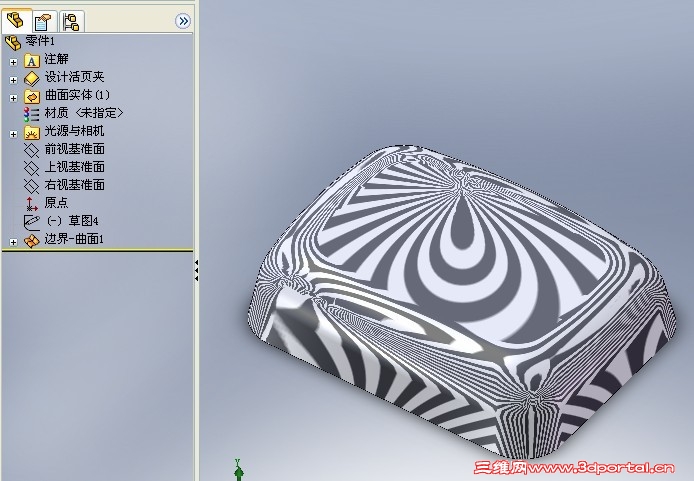This screenshot has width=694, height=481.
Task: Select the (-) 草图4 label
Action: pos(72,221)
